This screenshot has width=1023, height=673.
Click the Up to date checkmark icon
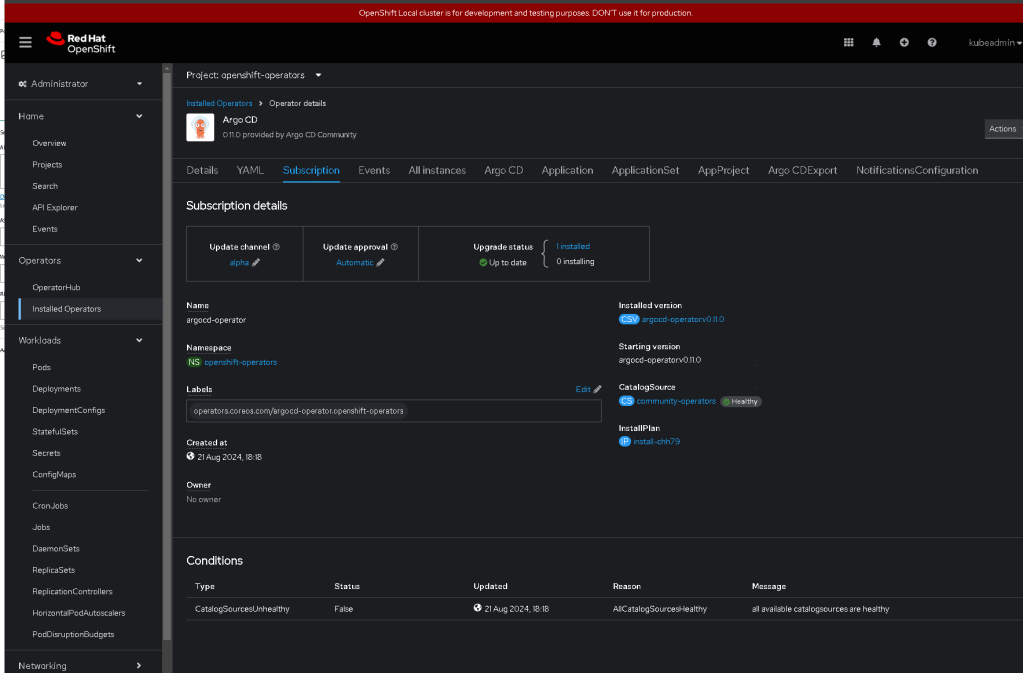click(x=483, y=263)
